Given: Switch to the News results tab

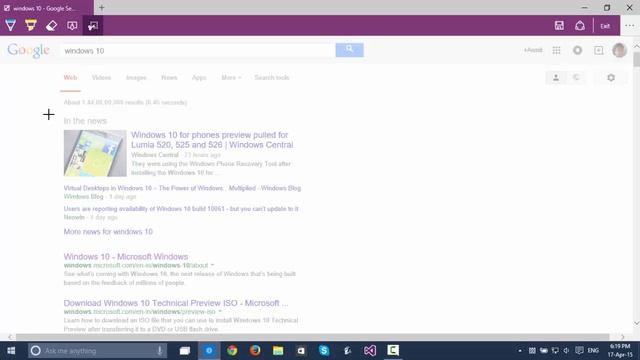Looking at the screenshot, I should point(169,78).
